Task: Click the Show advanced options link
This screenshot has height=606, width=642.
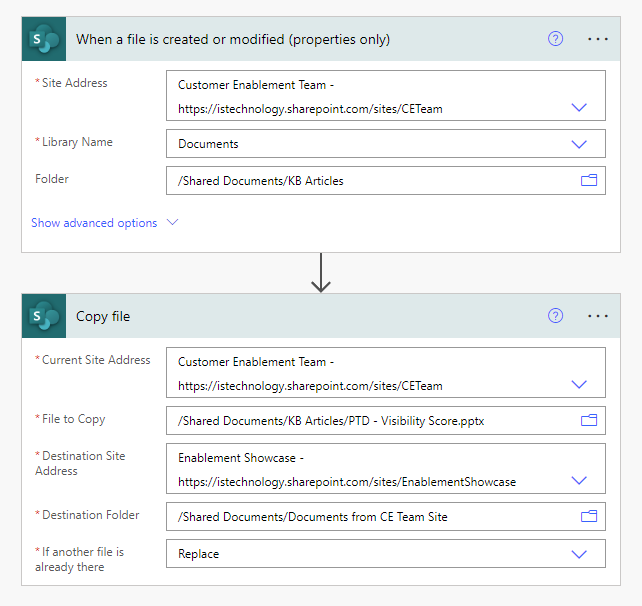Action: (x=94, y=223)
